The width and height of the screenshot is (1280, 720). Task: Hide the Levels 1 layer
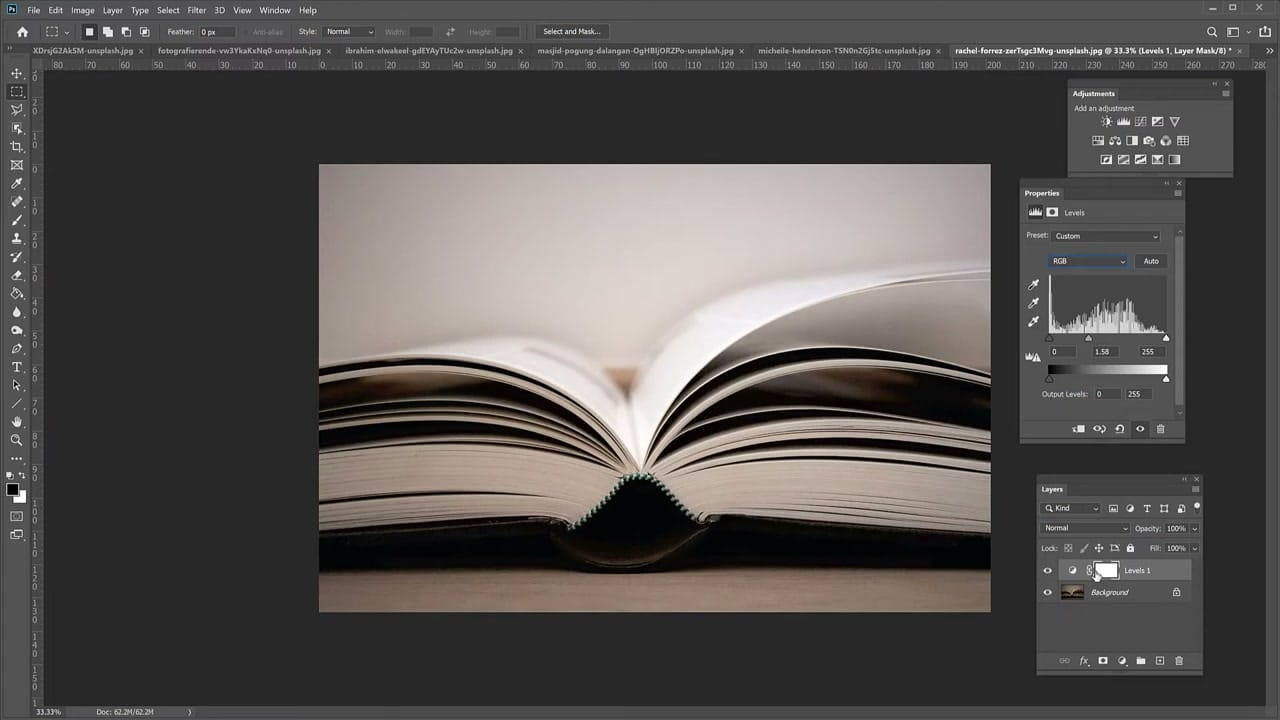[1047, 571]
